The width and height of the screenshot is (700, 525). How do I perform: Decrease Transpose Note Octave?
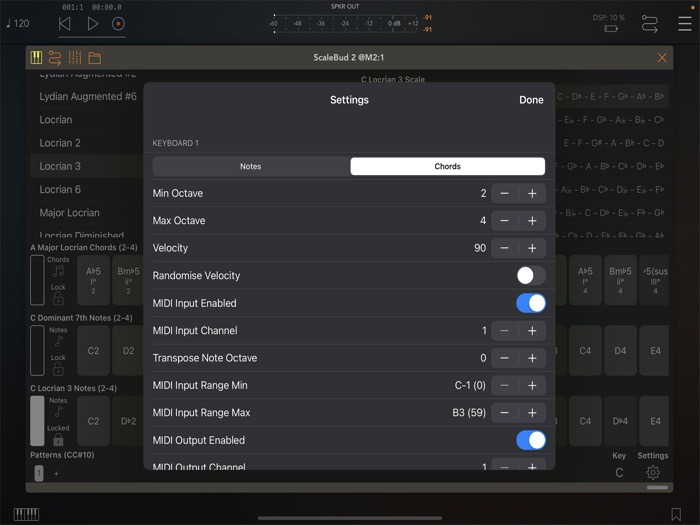pos(504,358)
